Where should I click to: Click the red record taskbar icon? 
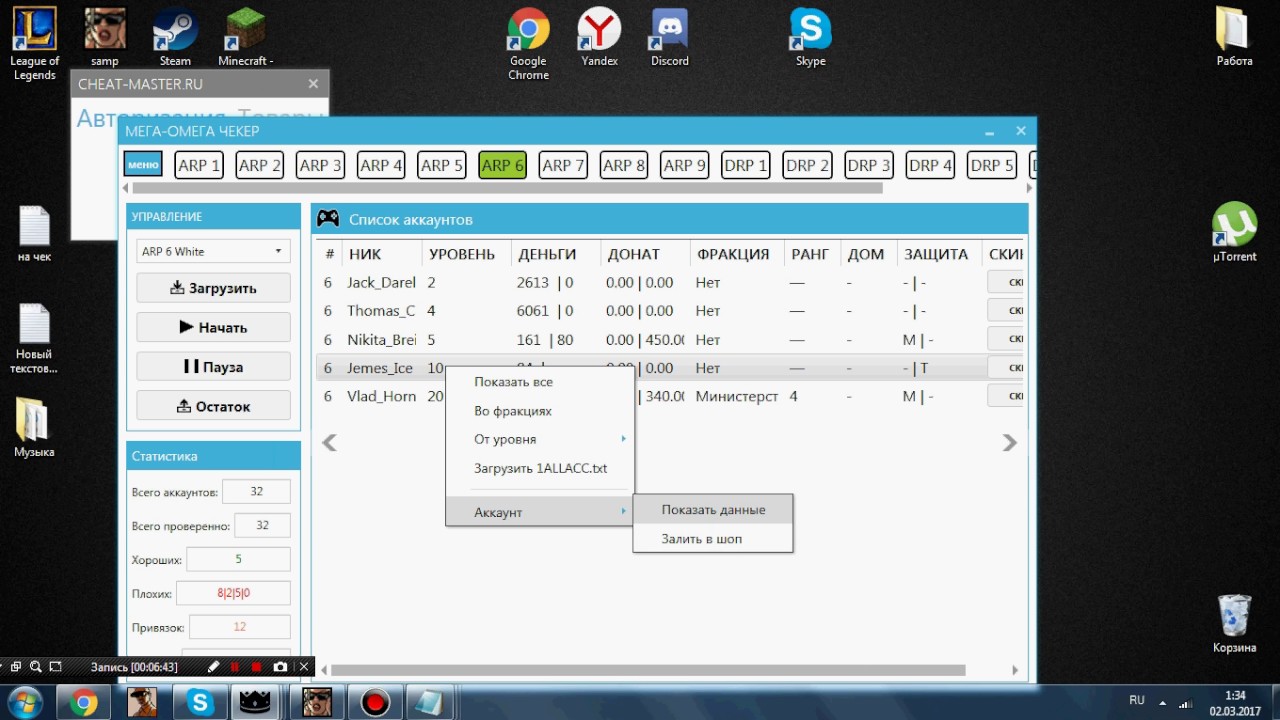coord(375,703)
